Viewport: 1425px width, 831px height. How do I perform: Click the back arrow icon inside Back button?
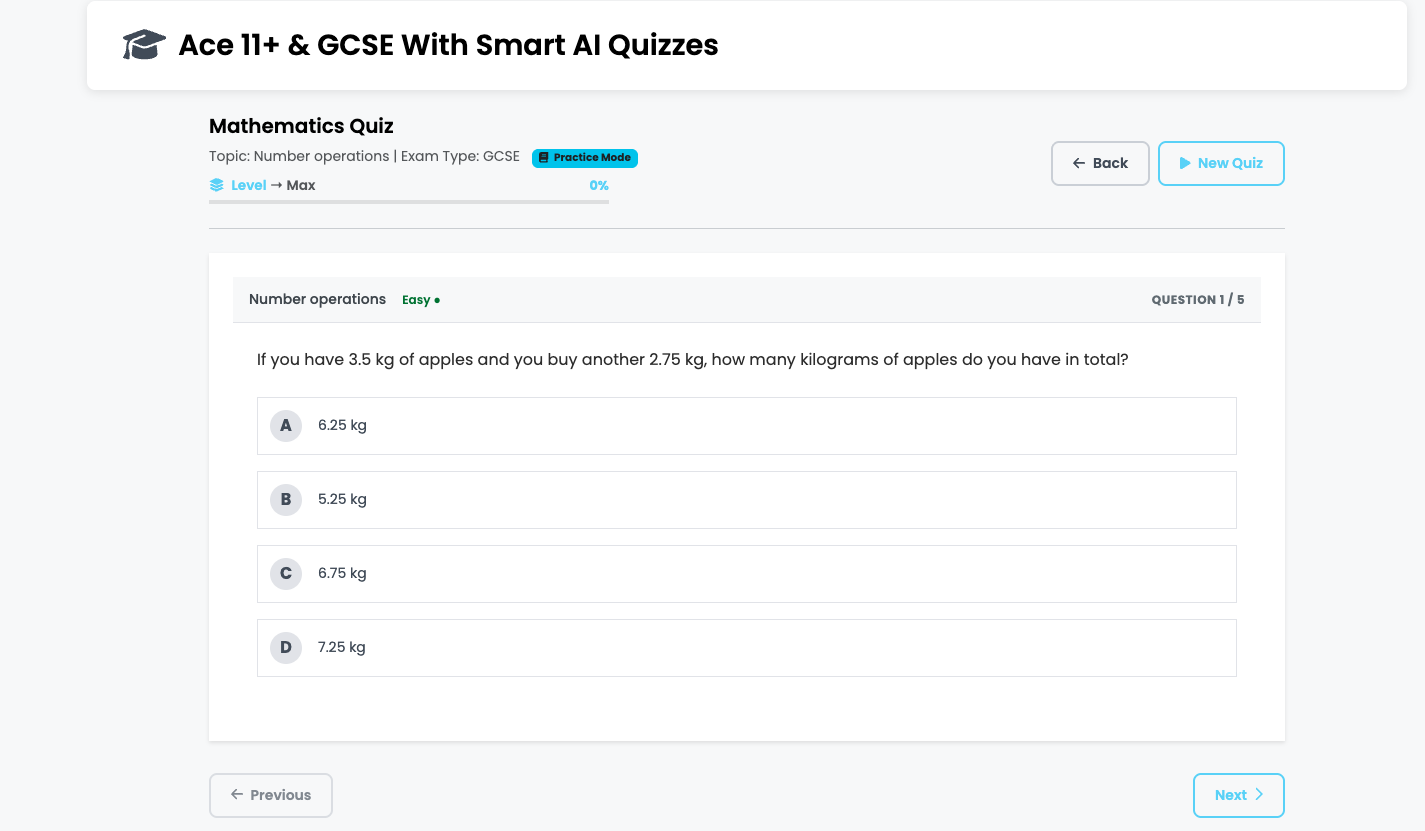coord(1079,162)
